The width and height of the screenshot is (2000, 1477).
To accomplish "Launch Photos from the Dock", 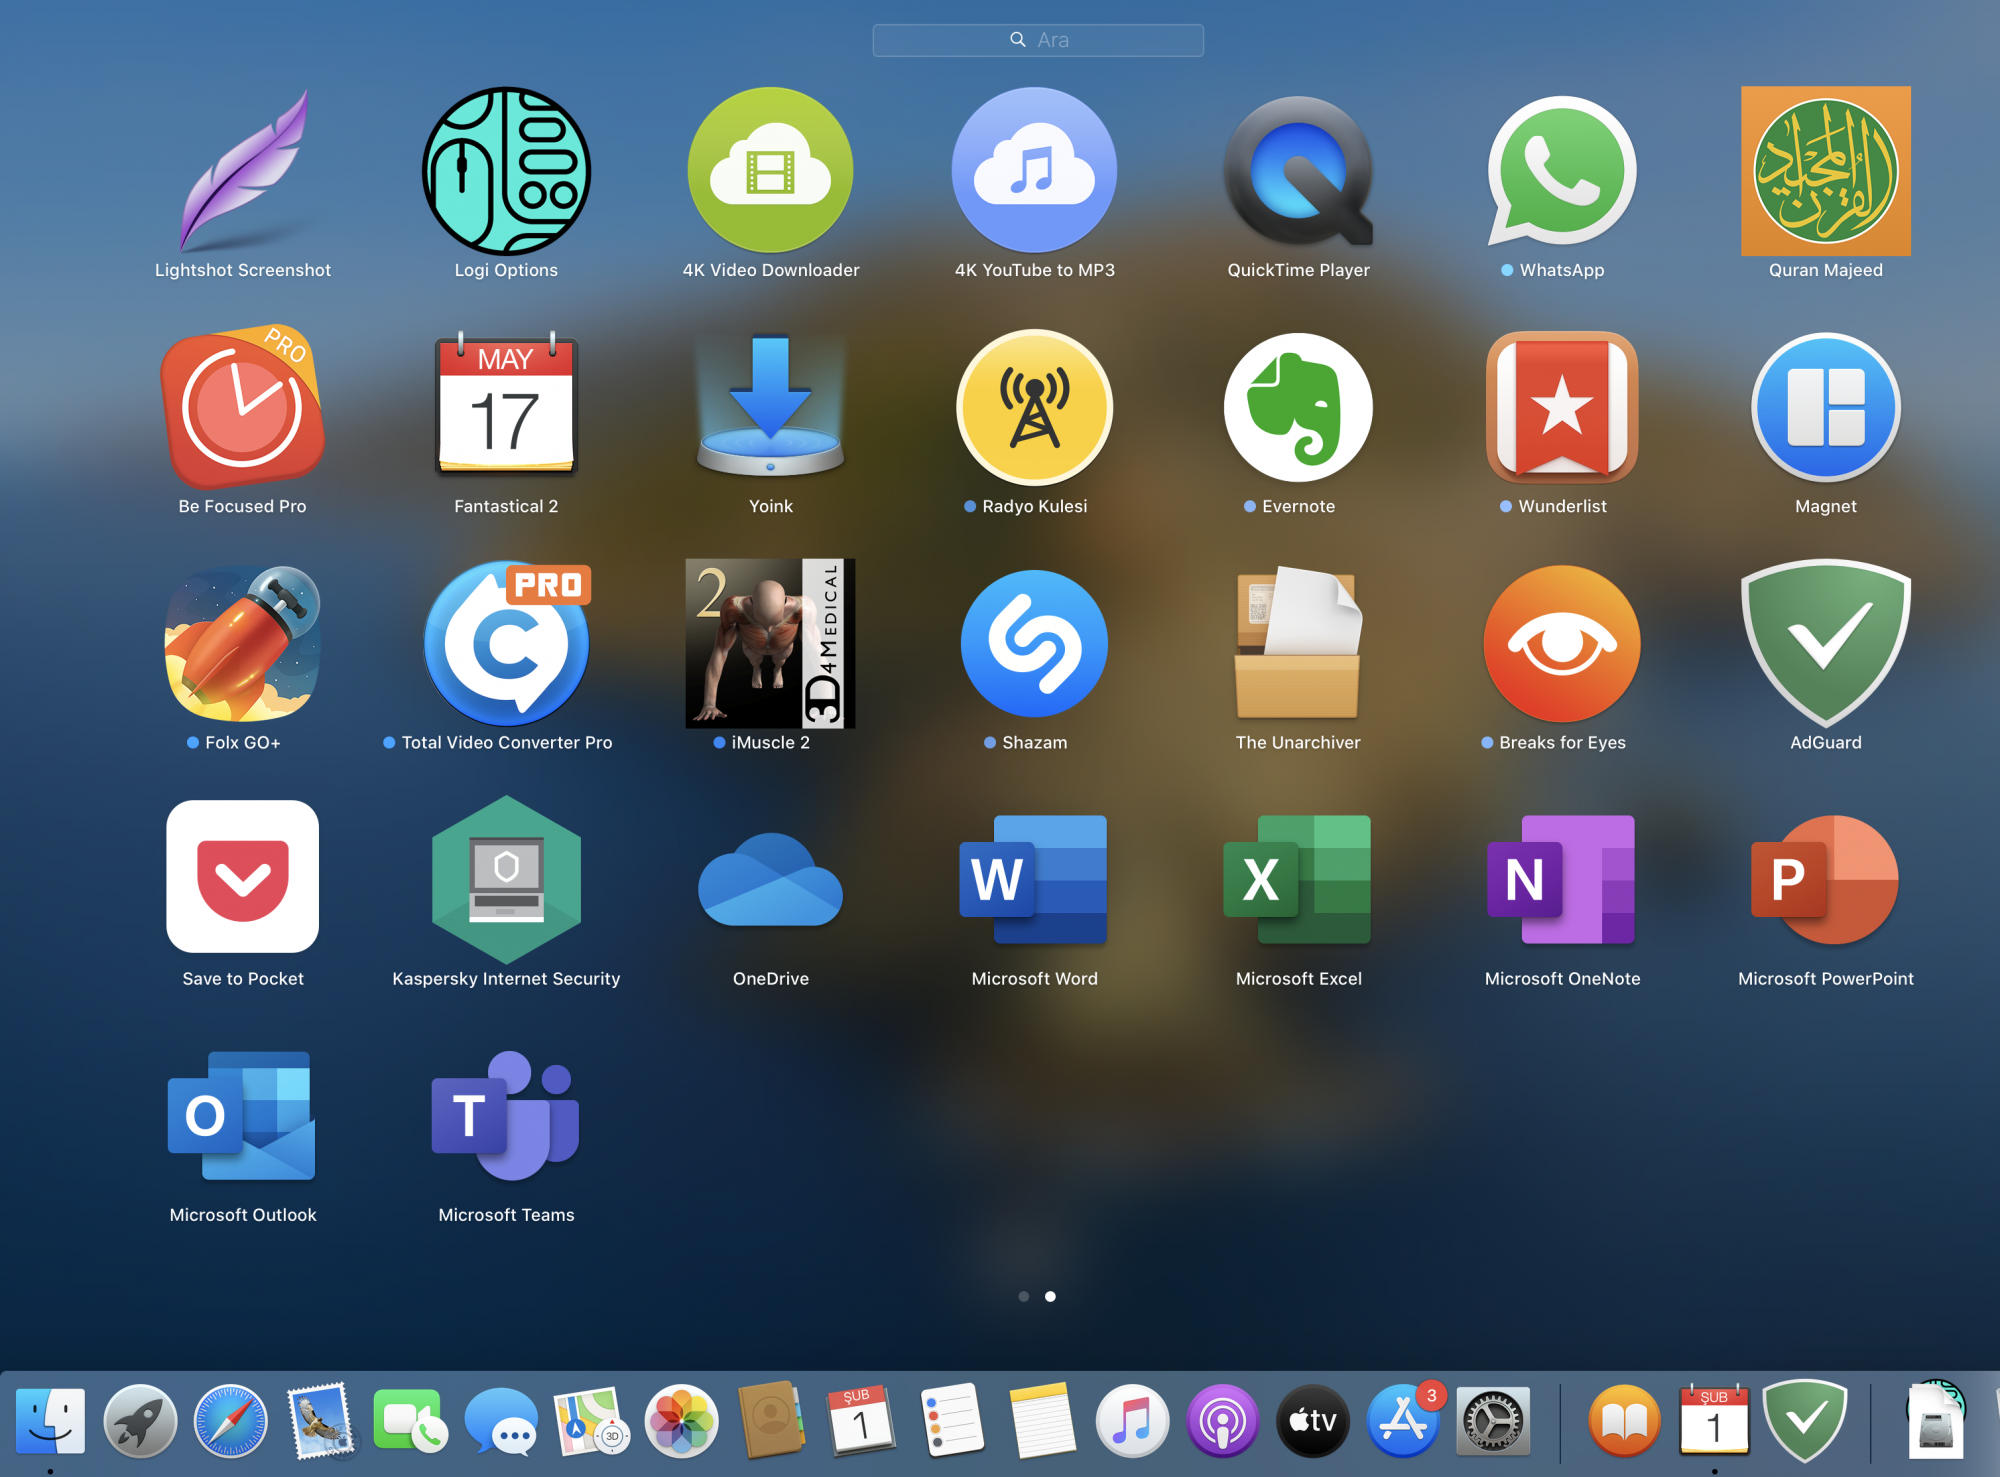I will click(681, 1421).
